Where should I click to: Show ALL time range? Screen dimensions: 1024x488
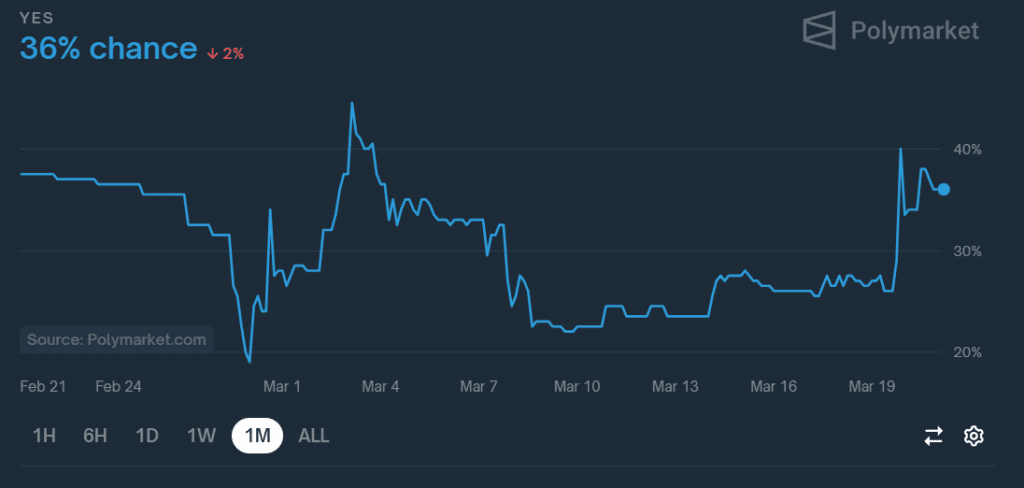pyautogui.click(x=313, y=436)
